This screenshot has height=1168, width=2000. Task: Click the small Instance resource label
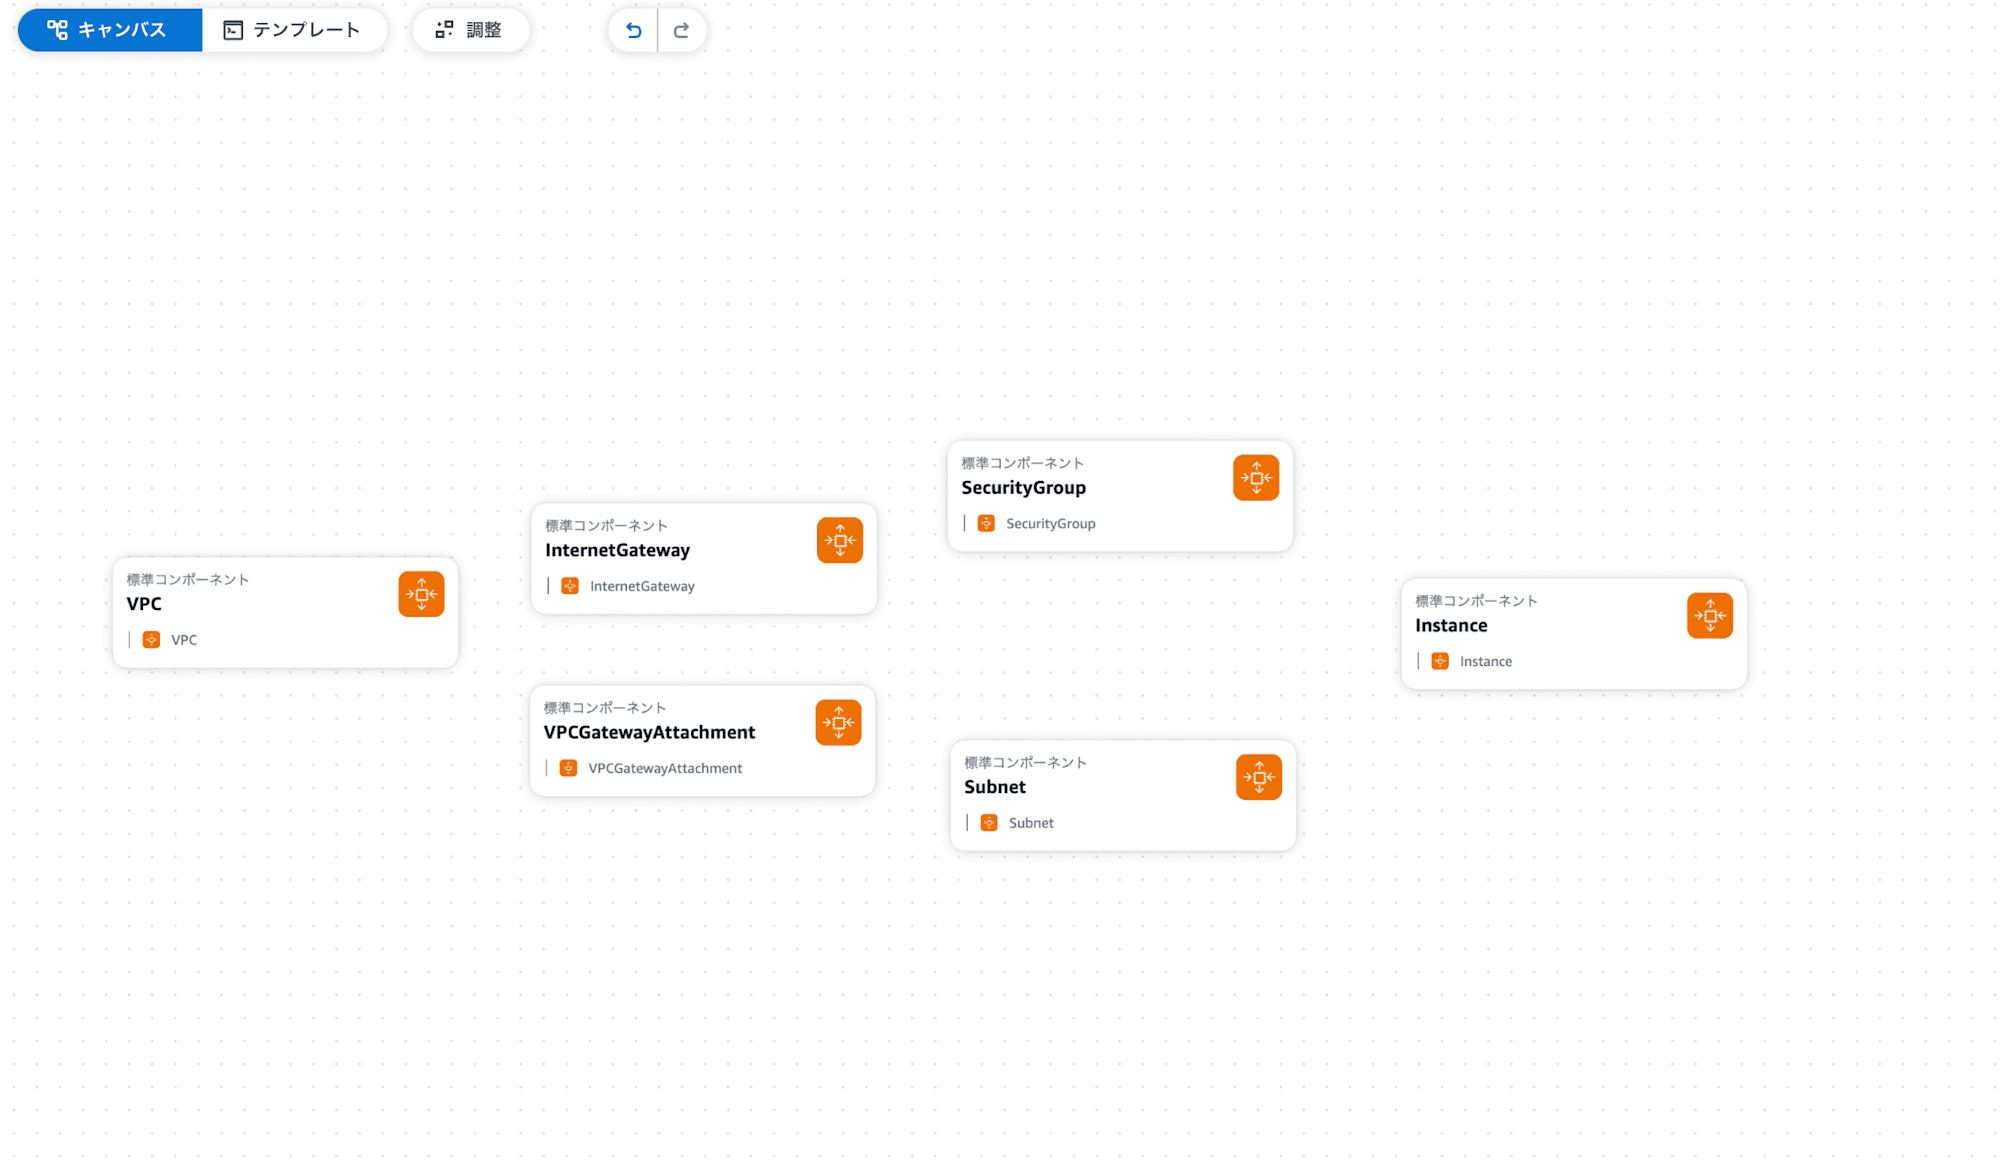coord(1486,661)
